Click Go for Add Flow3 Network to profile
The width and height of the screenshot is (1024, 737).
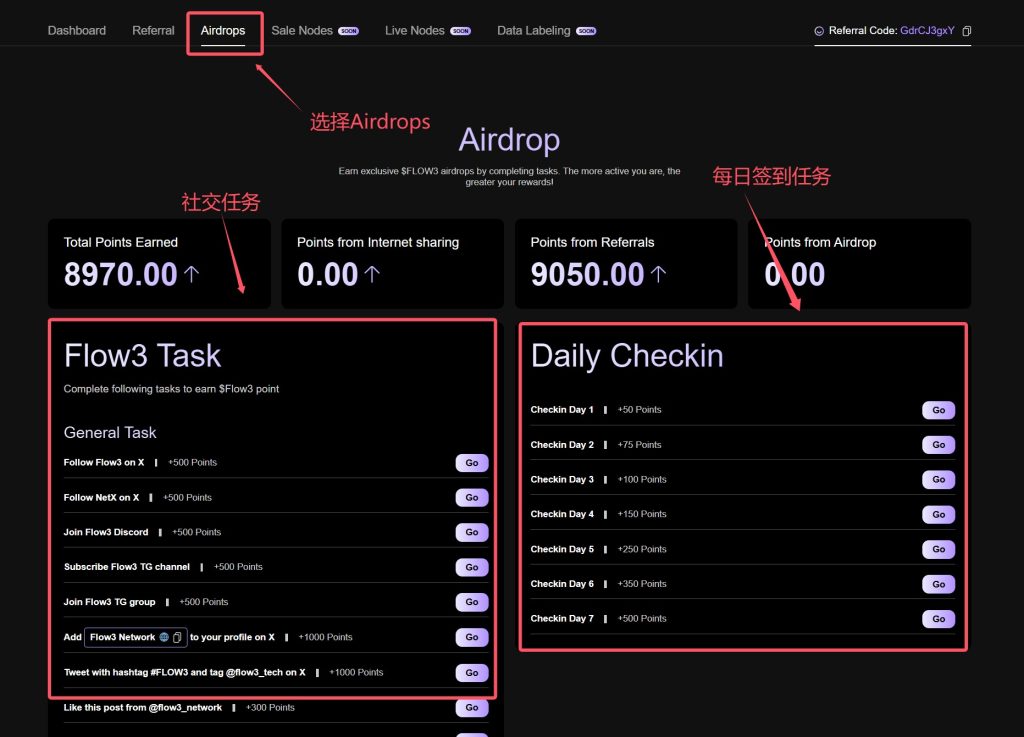pyautogui.click(x=472, y=637)
